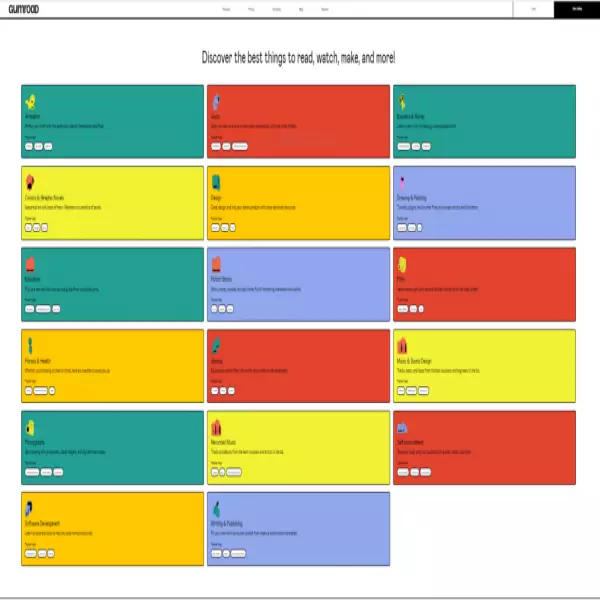Open the Writing & Publishing title link
This screenshot has height=600, width=600.
pyautogui.click(x=230, y=524)
